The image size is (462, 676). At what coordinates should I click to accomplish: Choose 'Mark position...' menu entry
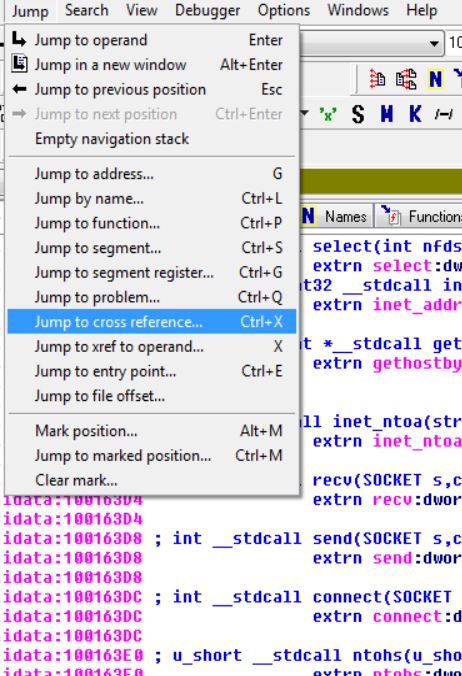[x=152, y=431]
